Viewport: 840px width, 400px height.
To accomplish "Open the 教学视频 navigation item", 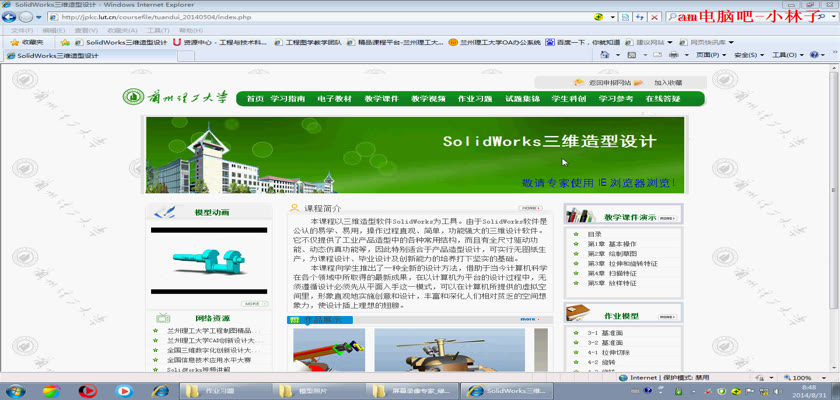I will (428, 99).
